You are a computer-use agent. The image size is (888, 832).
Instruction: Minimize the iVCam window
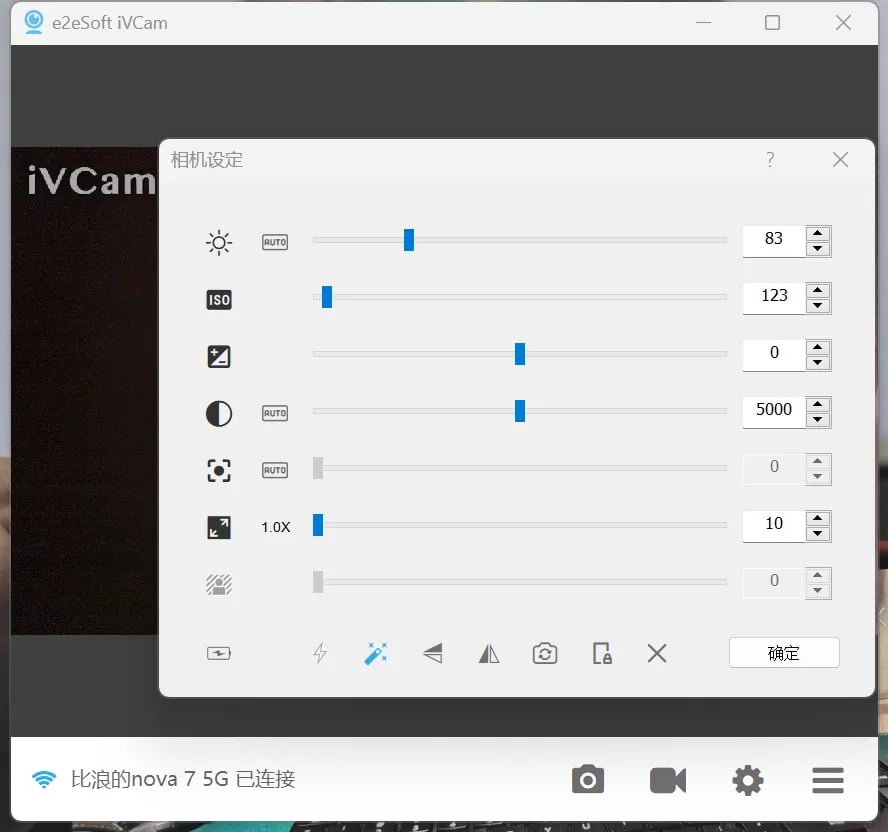click(x=703, y=23)
